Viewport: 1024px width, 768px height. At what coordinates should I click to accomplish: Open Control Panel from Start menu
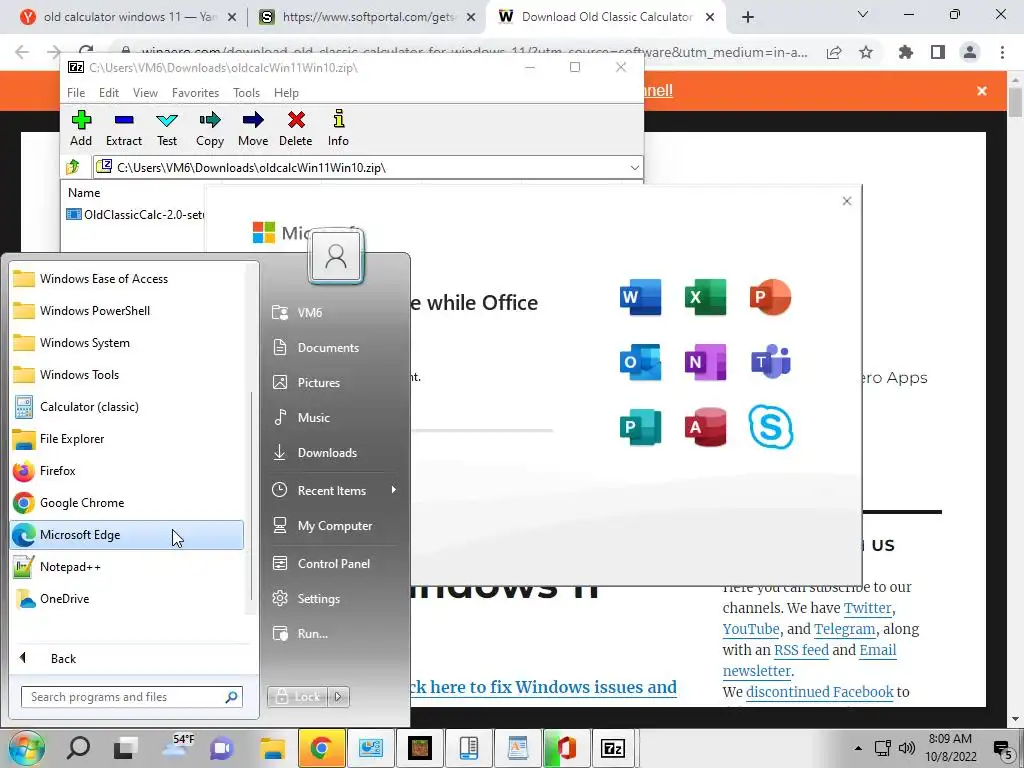(x=335, y=564)
